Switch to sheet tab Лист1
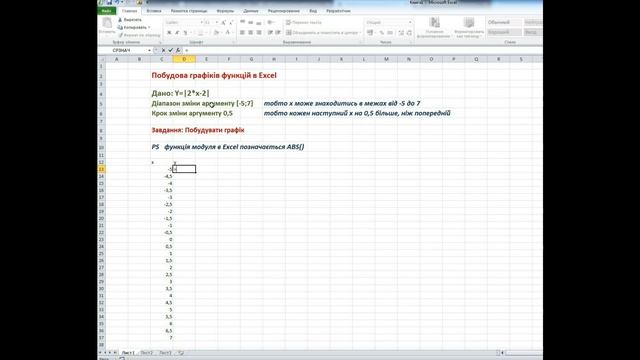Viewport: 640px width, 360px height. pos(128,353)
